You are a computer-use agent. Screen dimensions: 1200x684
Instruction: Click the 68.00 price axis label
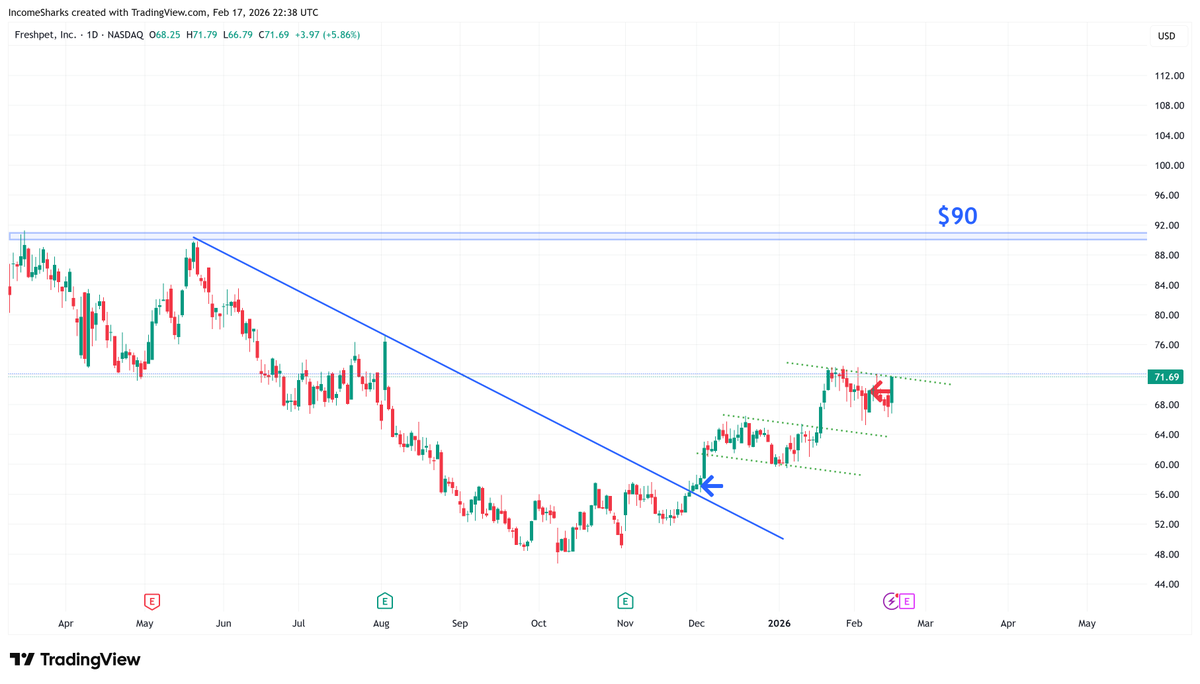[x=1169, y=405]
